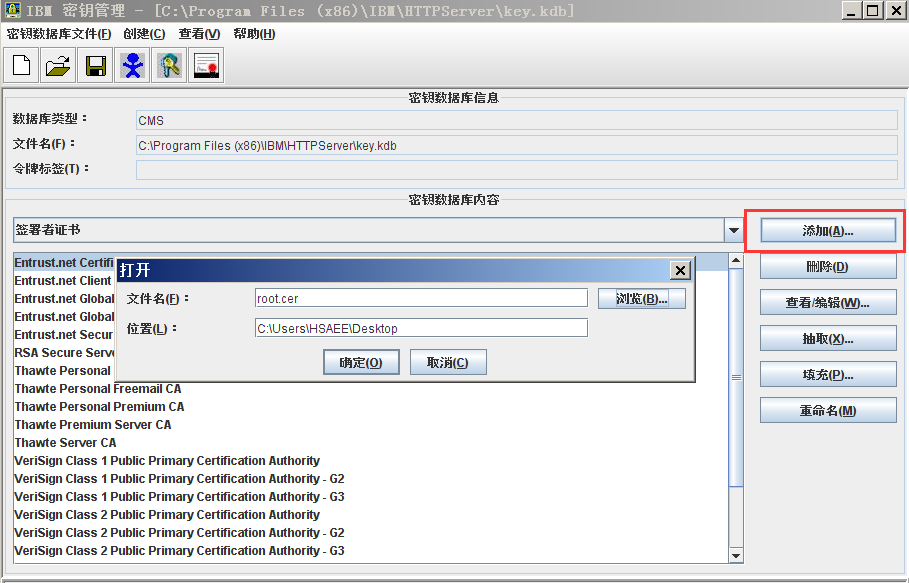This screenshot has width=909, height=583.
Task: Click the floppy disk save icon
Action: [x=96, y=66]
